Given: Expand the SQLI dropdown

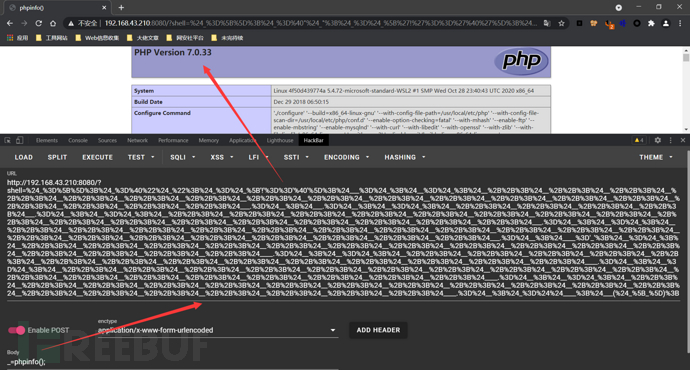Looking at the screenshot, I should pos(183,157).
